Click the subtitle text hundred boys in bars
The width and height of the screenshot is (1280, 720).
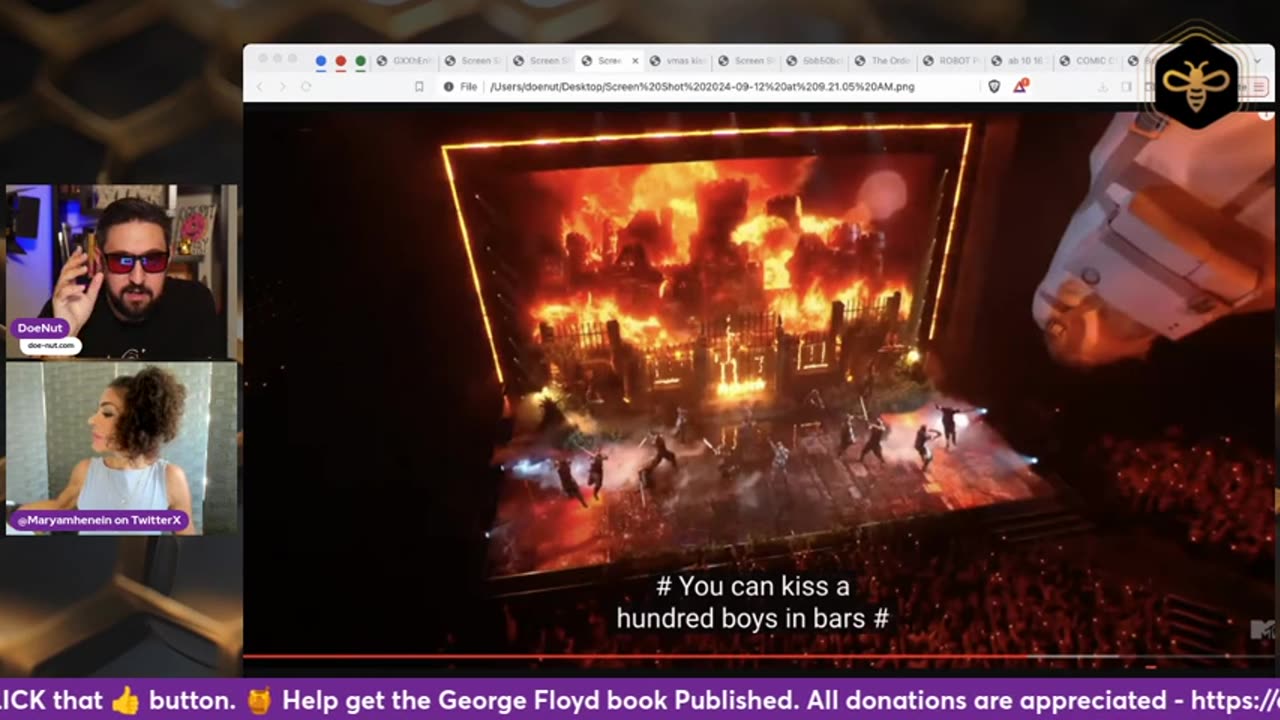(x=751, y=619)
